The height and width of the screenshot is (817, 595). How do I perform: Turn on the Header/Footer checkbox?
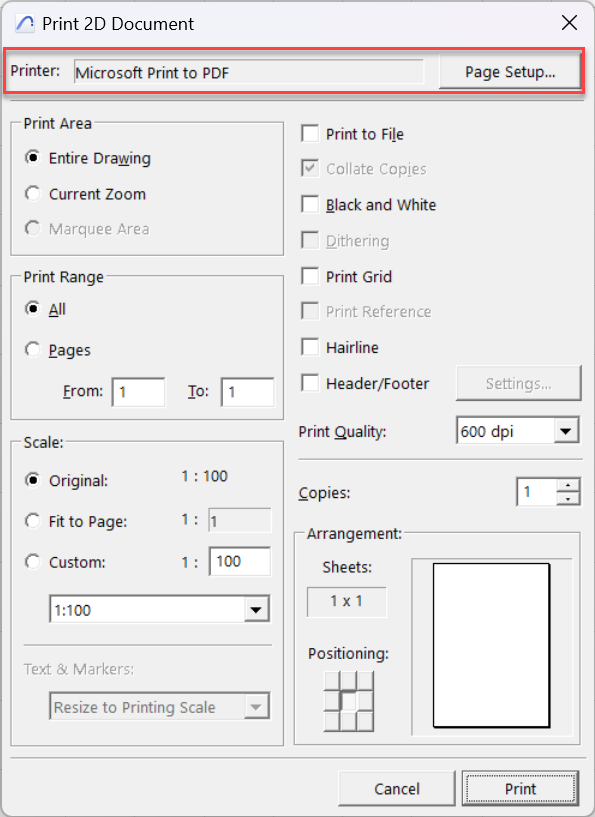click(310, 383)
